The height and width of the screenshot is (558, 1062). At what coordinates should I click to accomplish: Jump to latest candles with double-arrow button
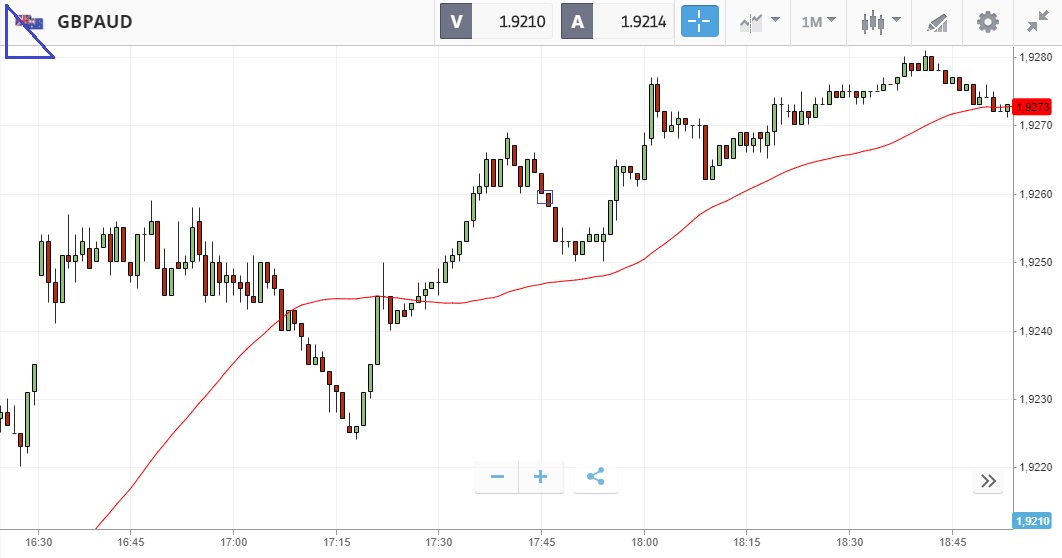click(988, 481)
